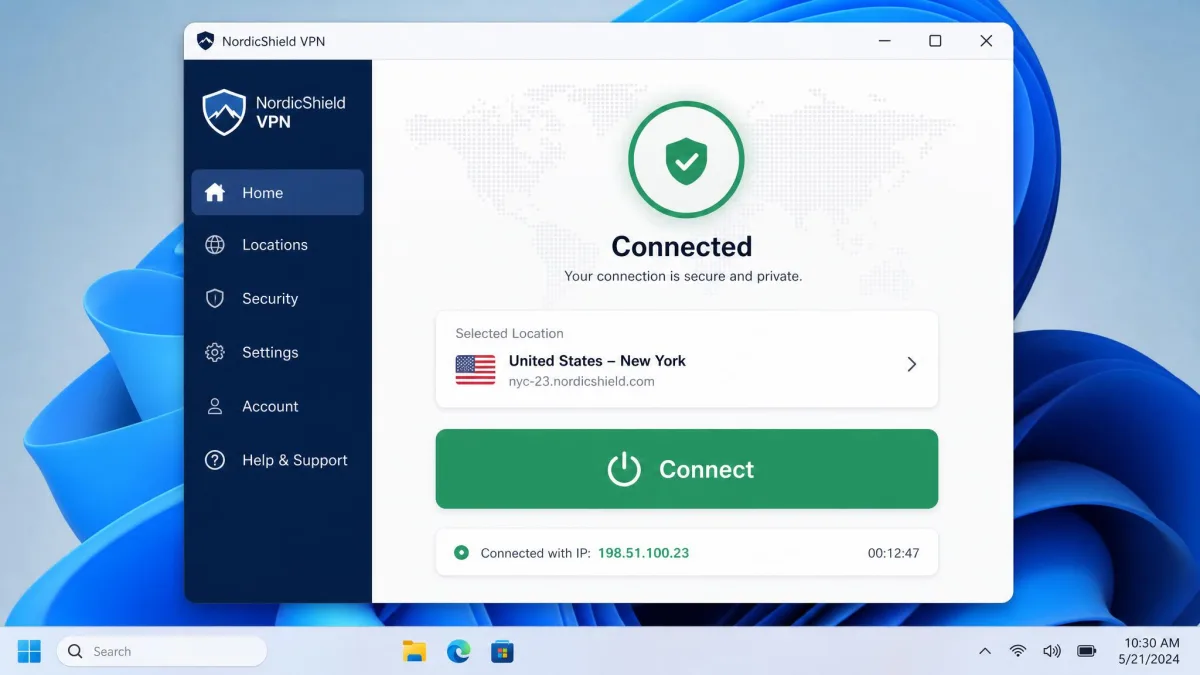Close the NordicShield VPN window

pyautogui.click(x=986, y=41)
